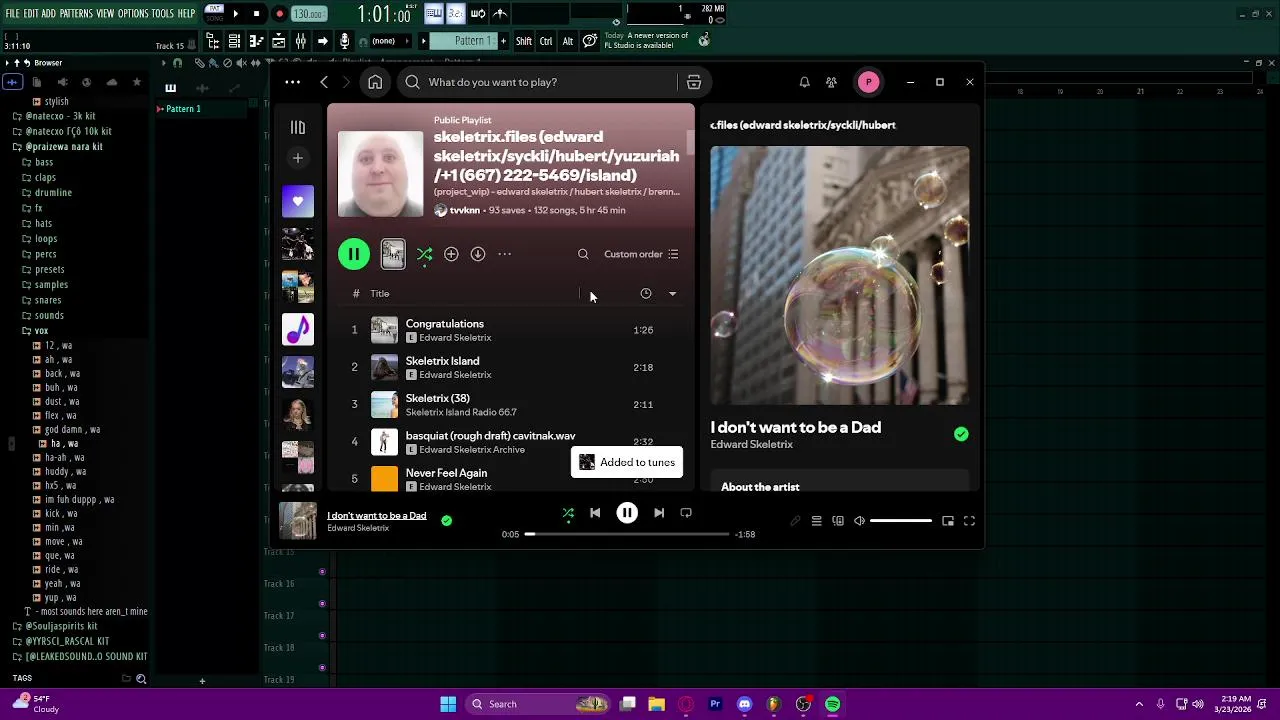Open FL Studio EDIT menu

pyautogui.click(x=32, y=13)
